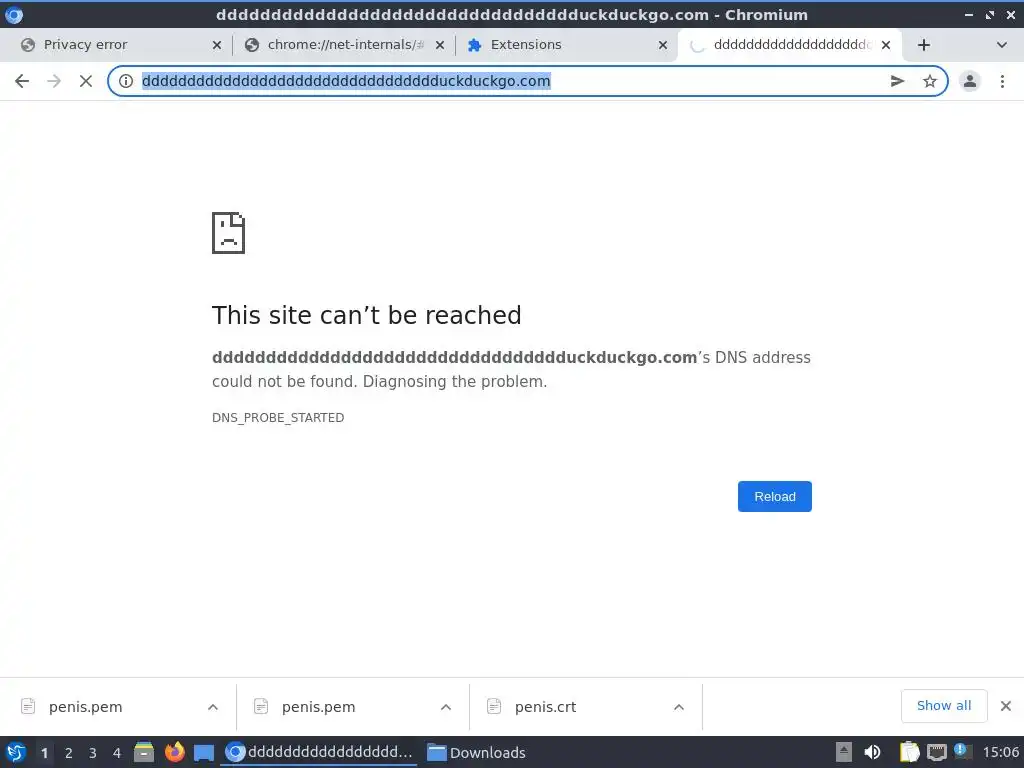Stop loading the page

[86, 81]
